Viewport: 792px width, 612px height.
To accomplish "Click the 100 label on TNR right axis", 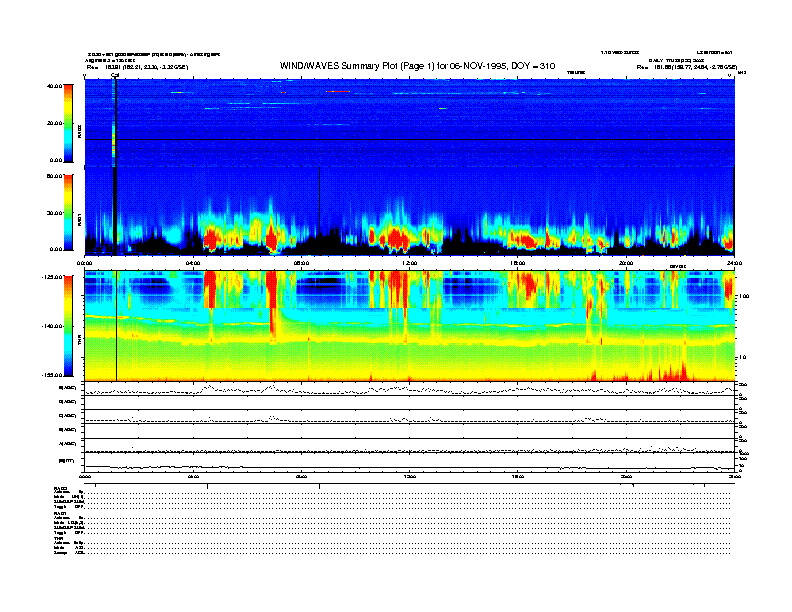I will pyautogui.click(x=744, y=296).
